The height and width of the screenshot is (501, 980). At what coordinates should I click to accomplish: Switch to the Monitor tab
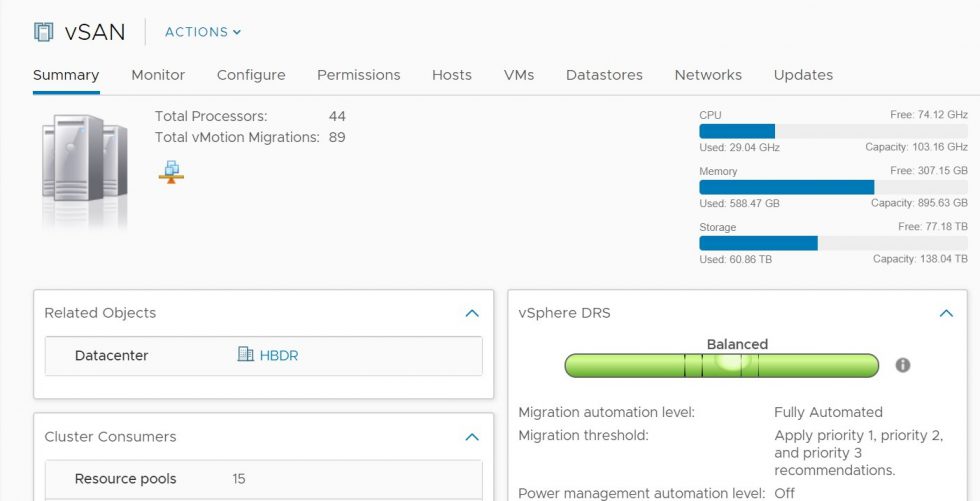click(x=158, y=75)
